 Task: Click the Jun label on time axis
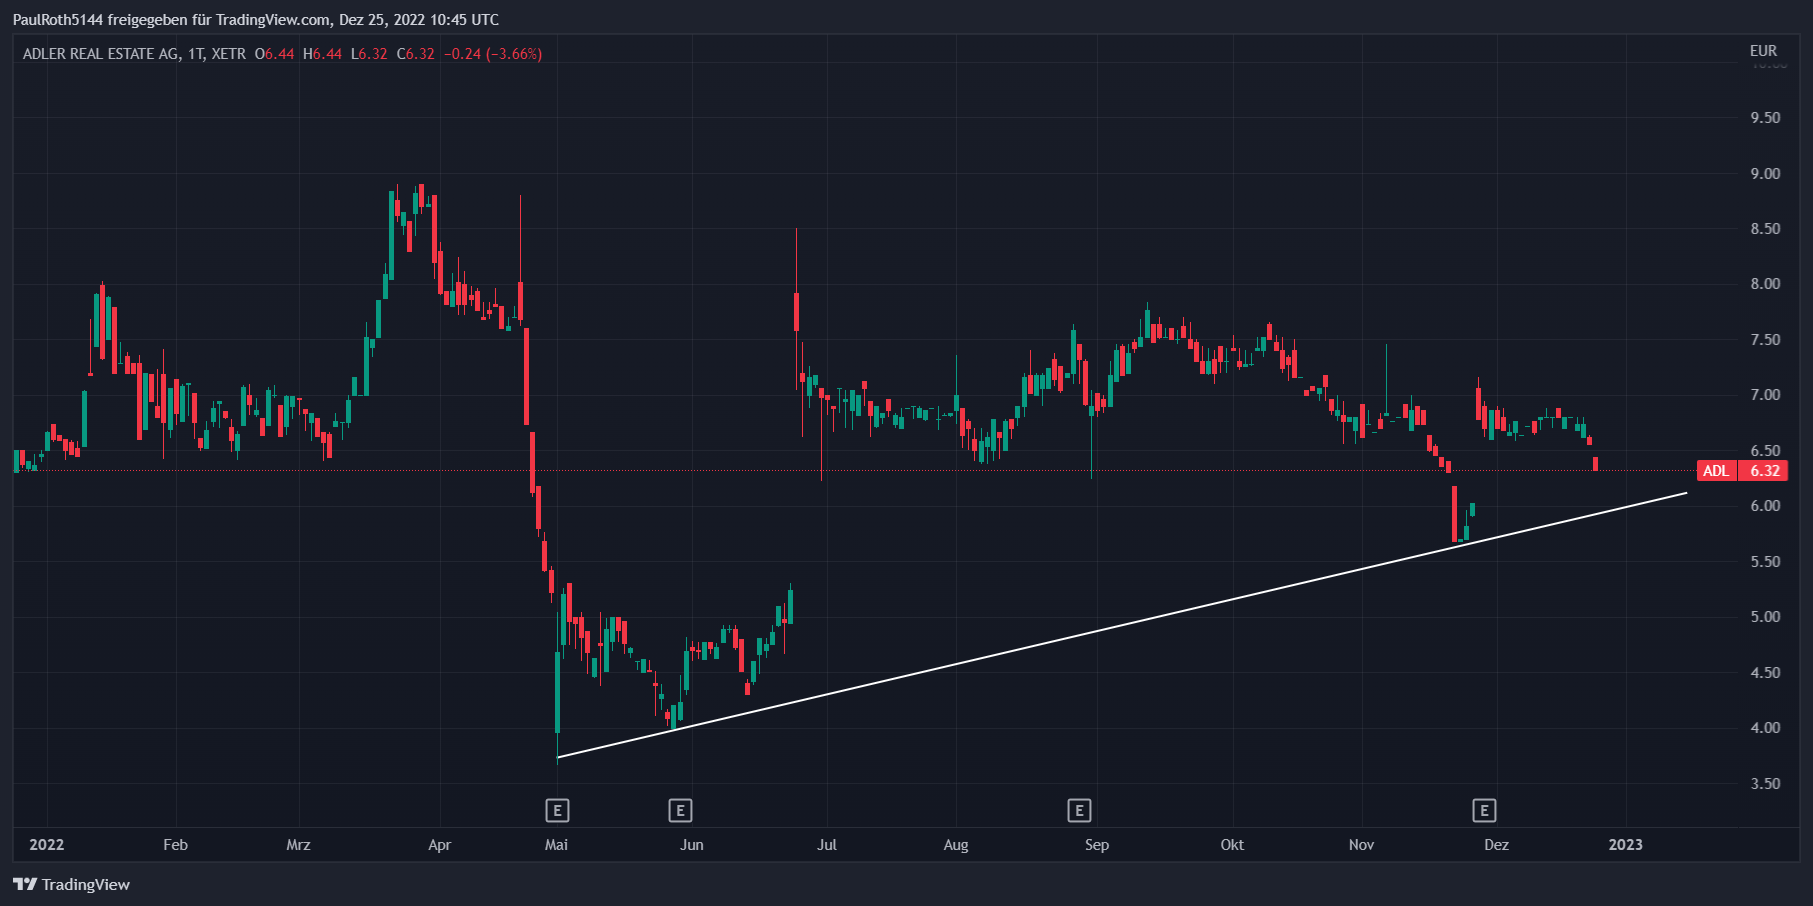click(x=692, y=845)
